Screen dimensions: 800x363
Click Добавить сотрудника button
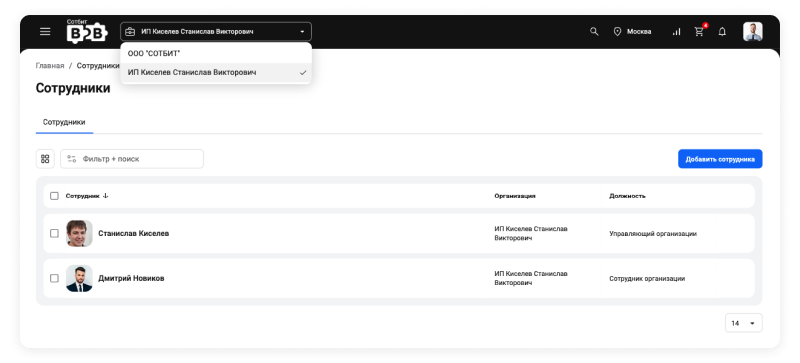(720, 159)
